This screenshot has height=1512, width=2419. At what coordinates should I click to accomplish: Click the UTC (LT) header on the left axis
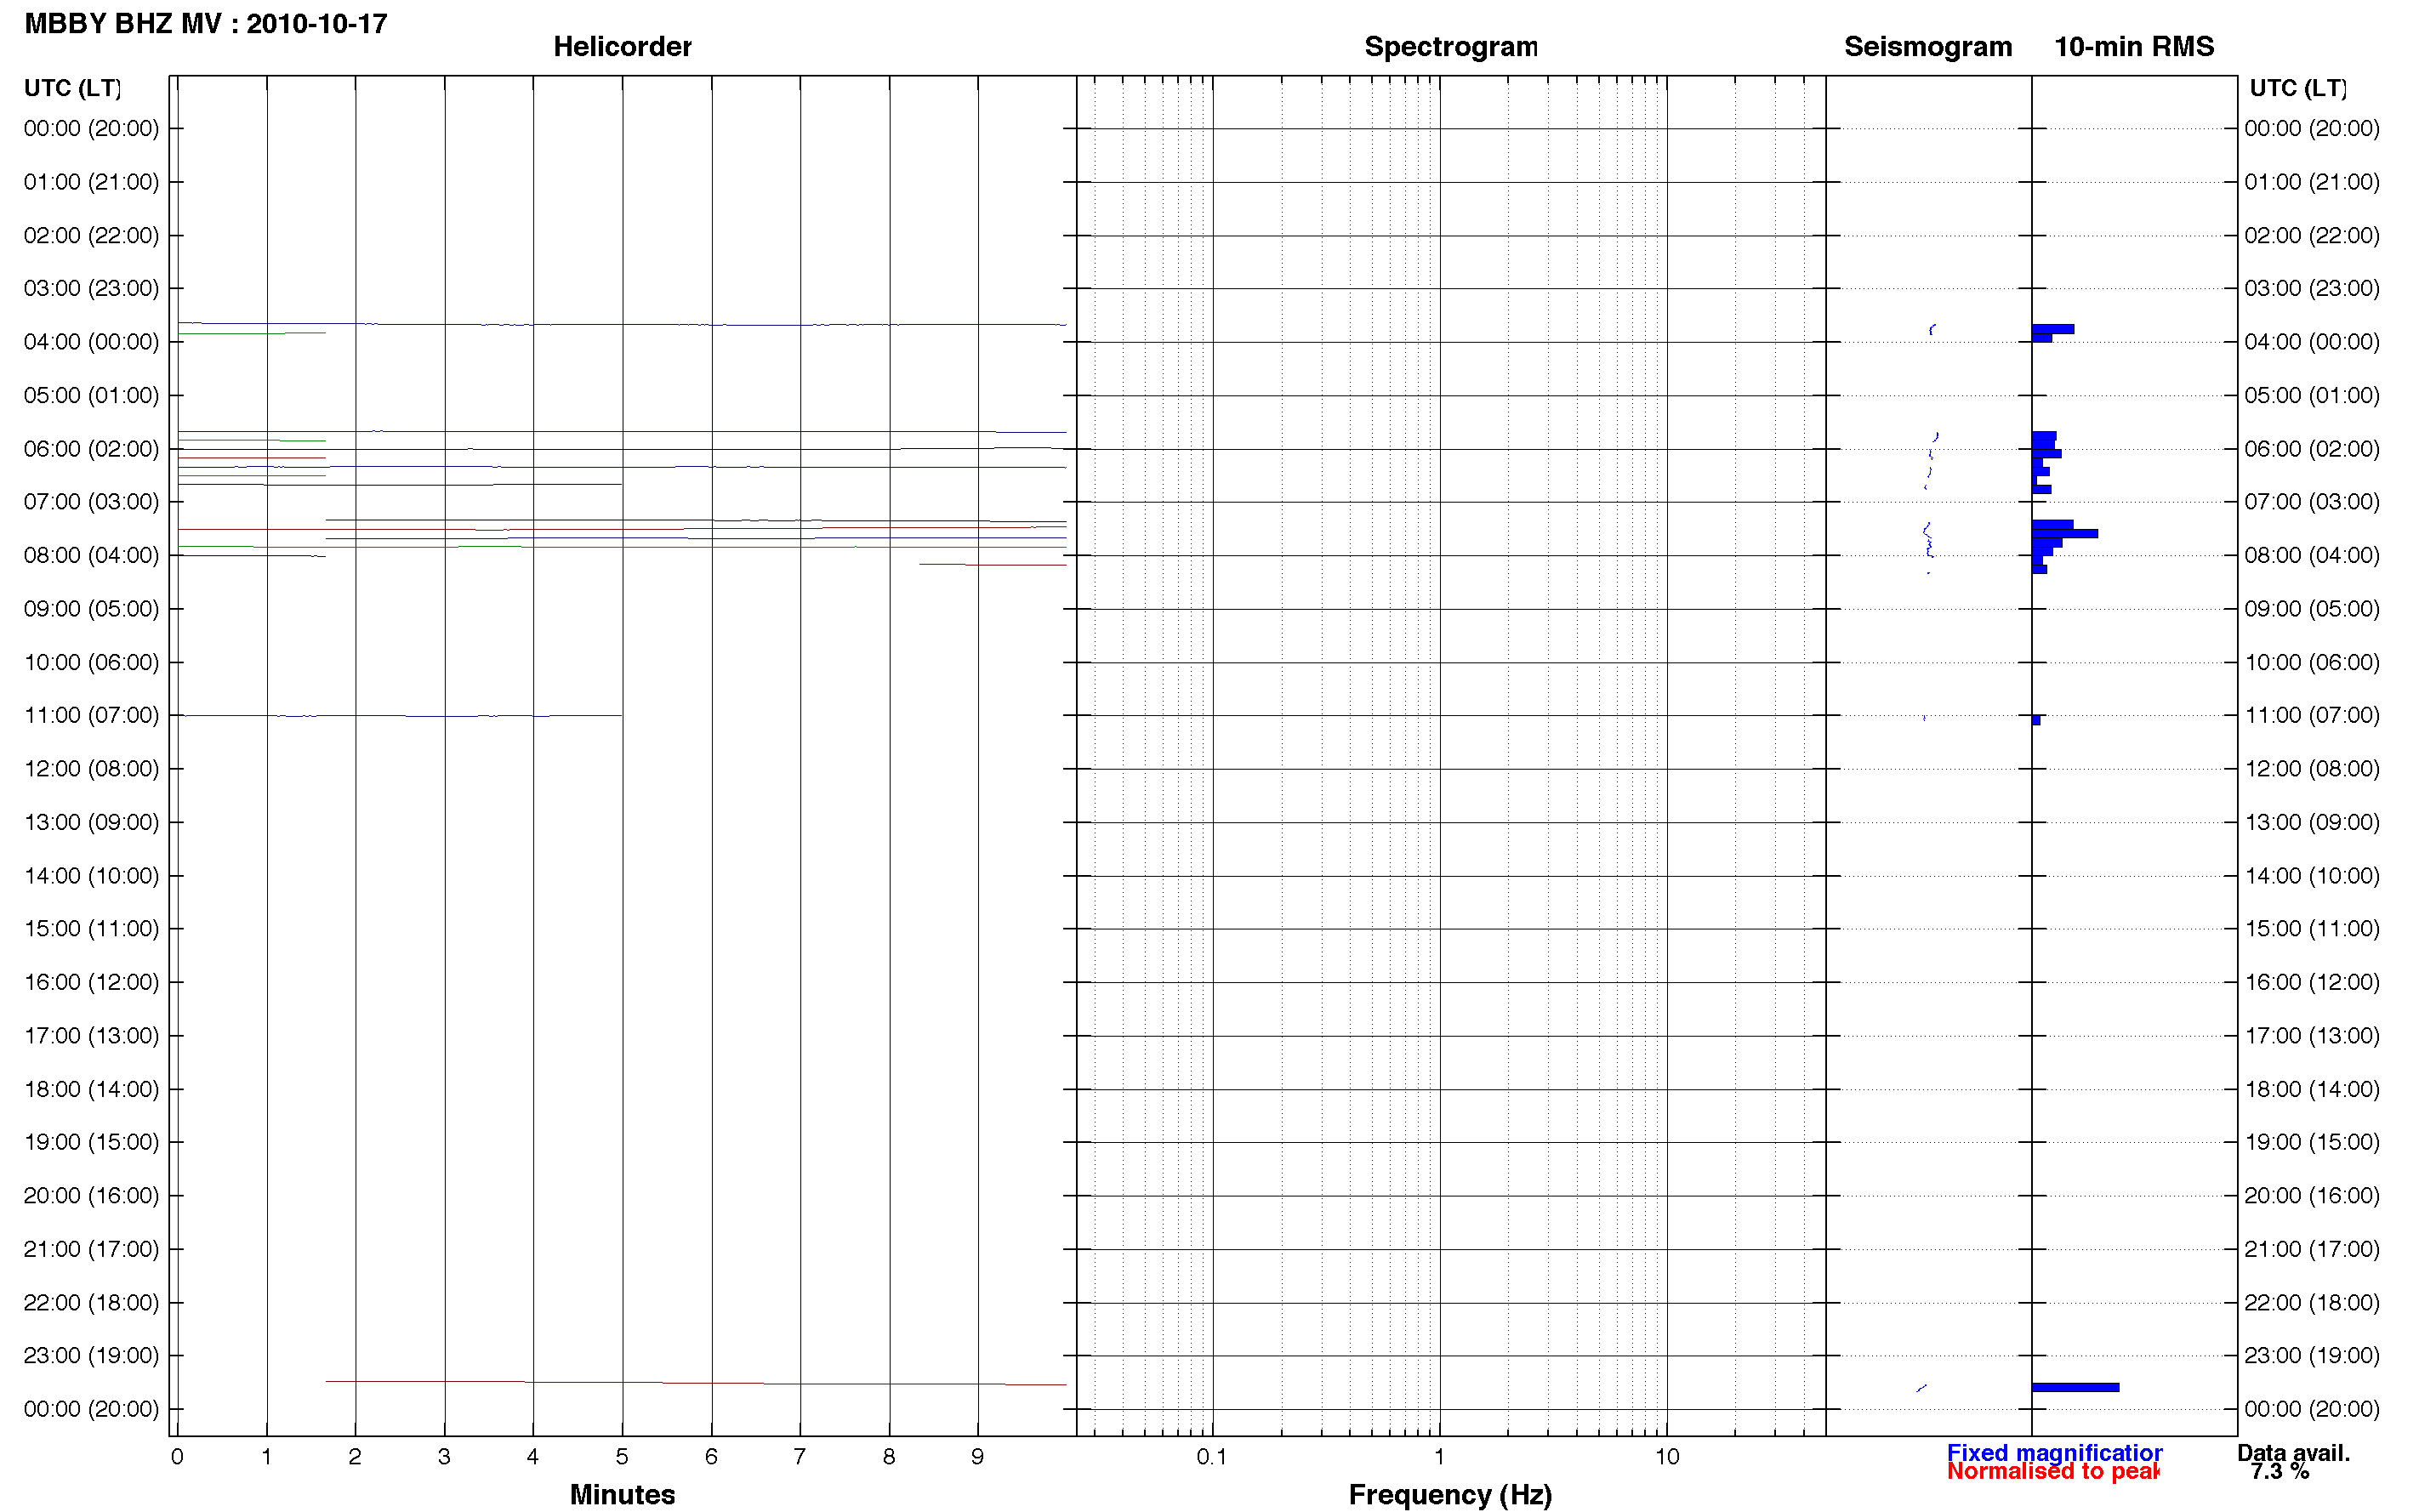72,88
